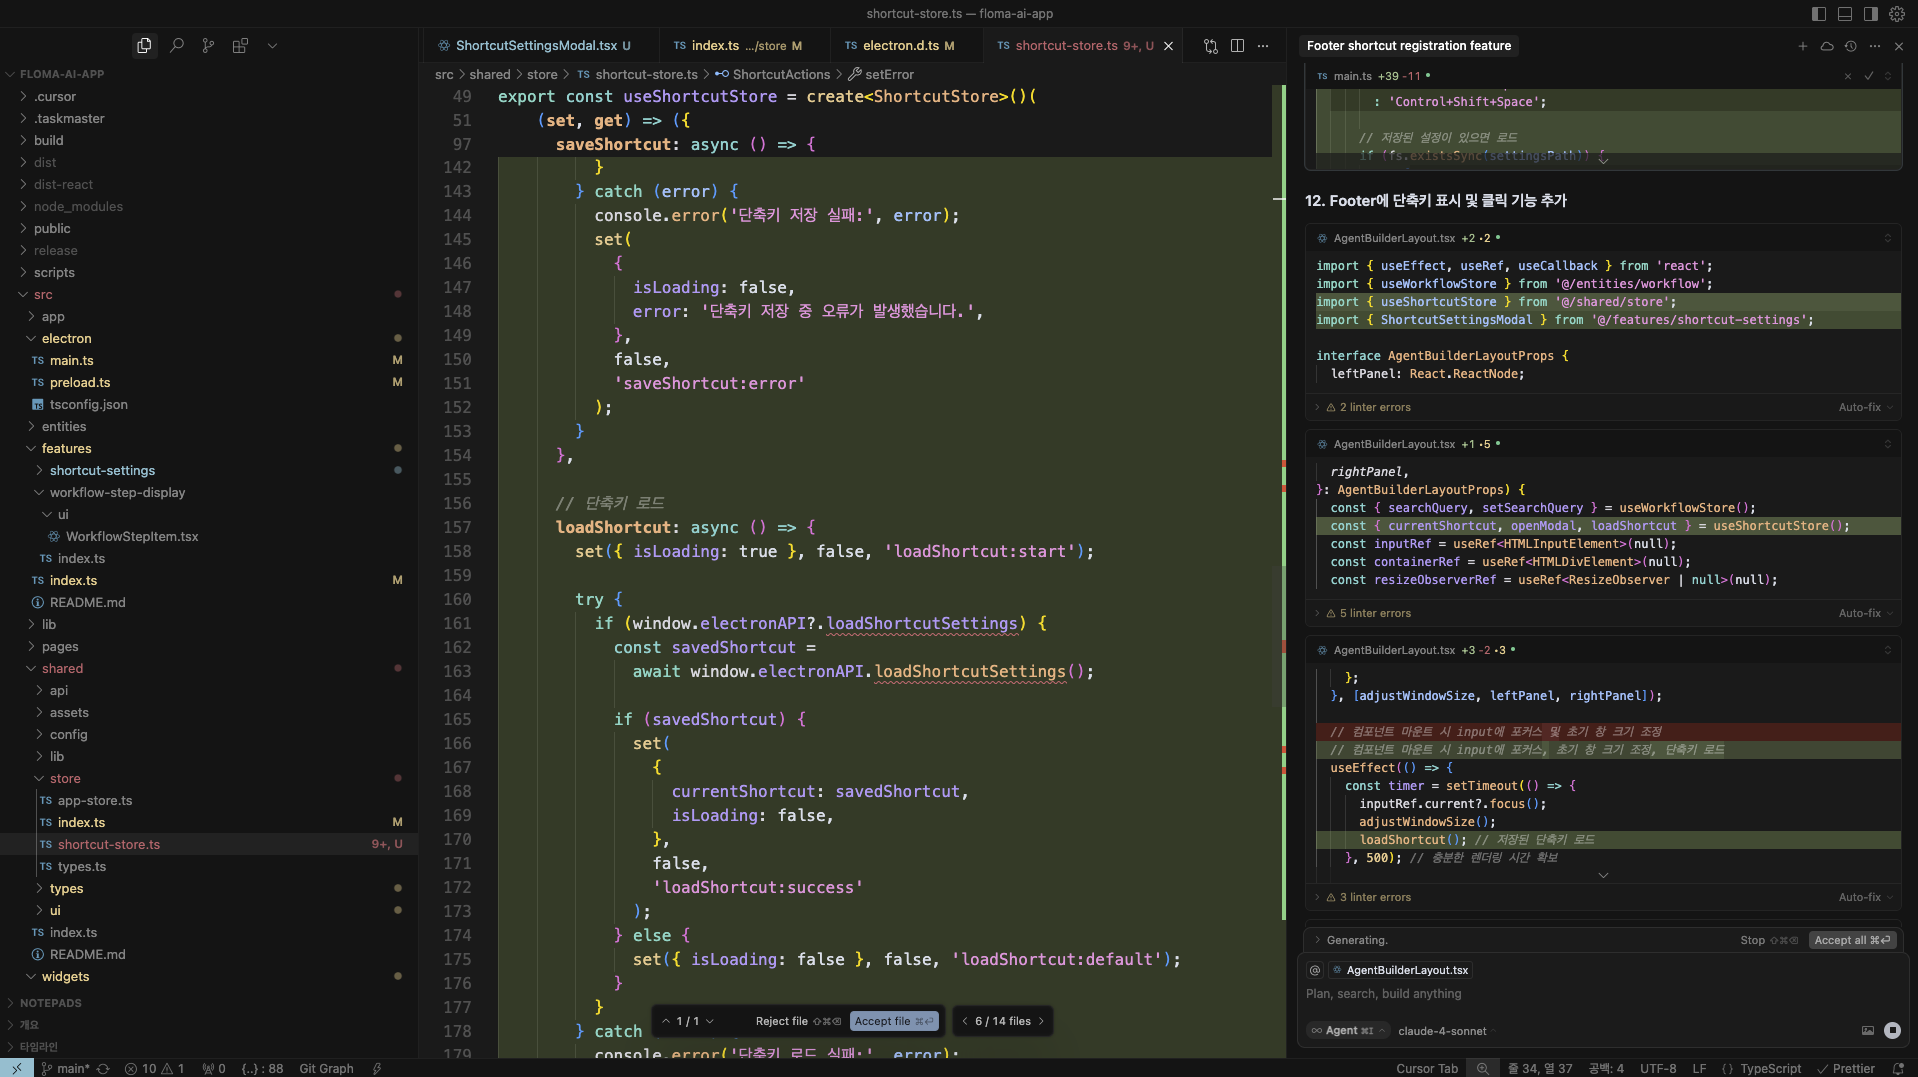1918x1077 pixels.
Task: Stop generation with round stop button
Action: pos(1892,1030)
